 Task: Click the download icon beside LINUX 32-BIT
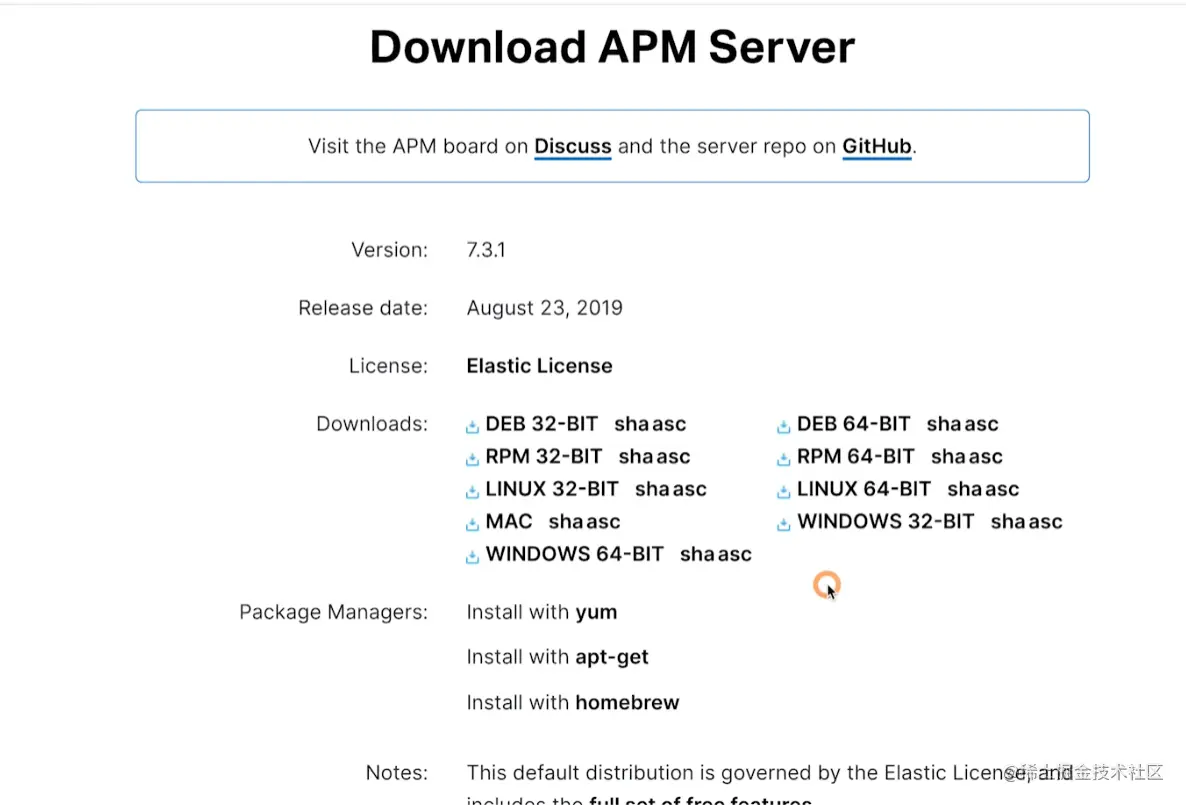[x=472, y=492]
